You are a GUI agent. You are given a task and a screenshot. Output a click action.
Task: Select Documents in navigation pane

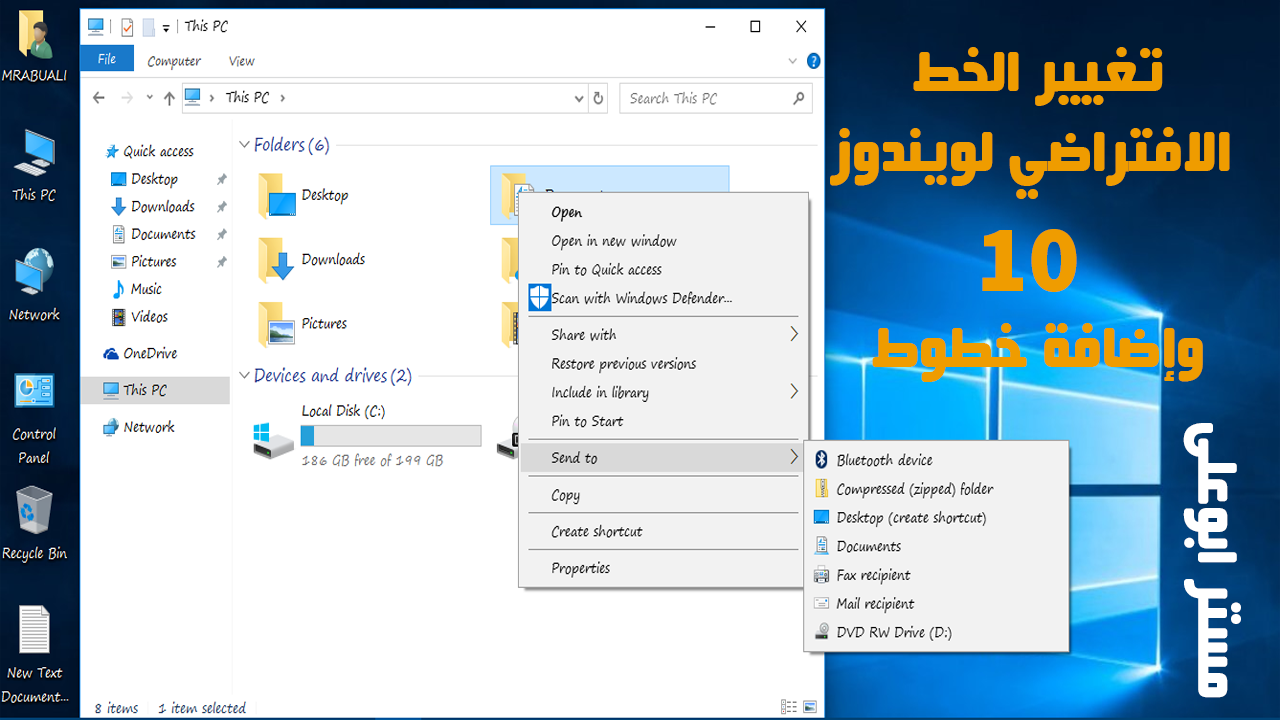coord(153,234)
